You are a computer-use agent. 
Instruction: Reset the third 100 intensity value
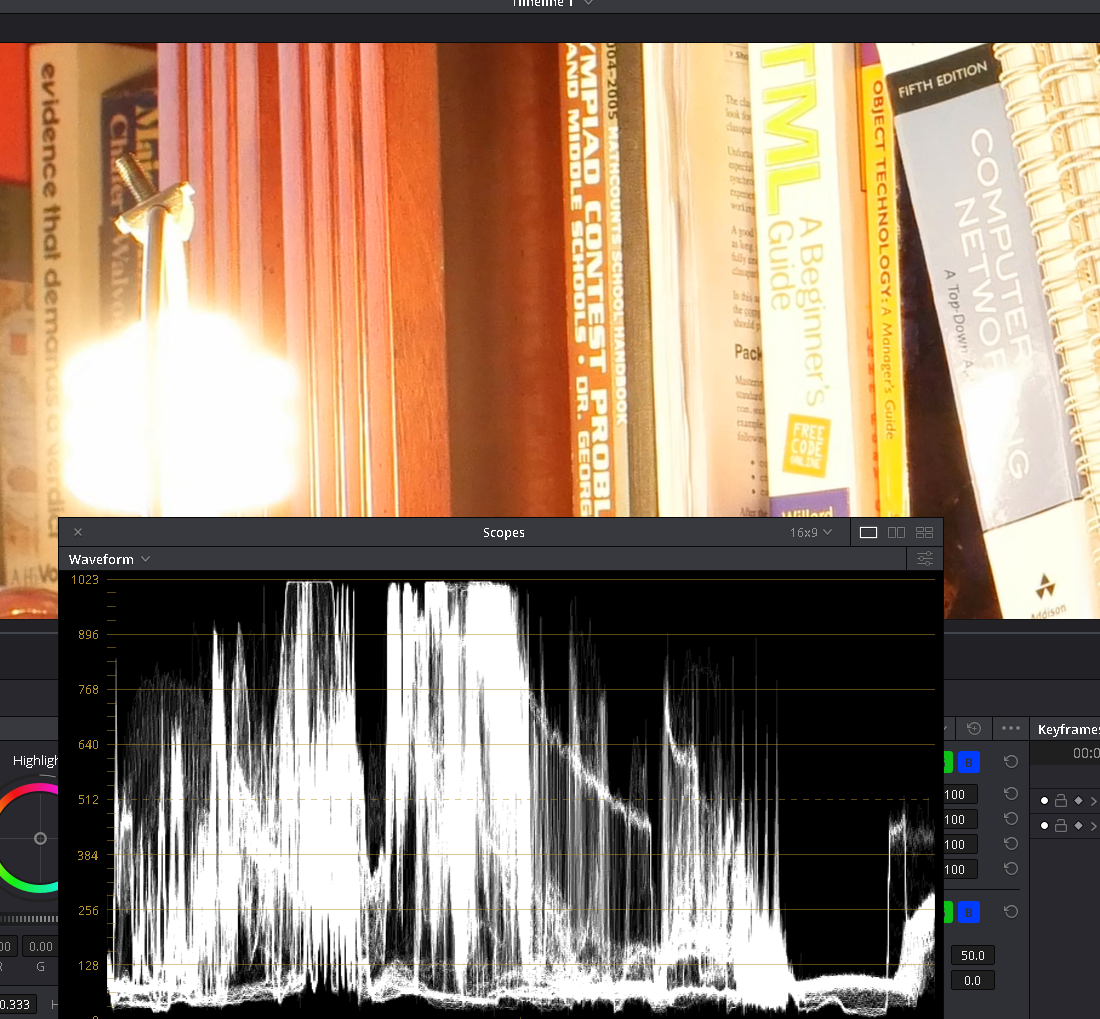click(x=1011, y=843)
